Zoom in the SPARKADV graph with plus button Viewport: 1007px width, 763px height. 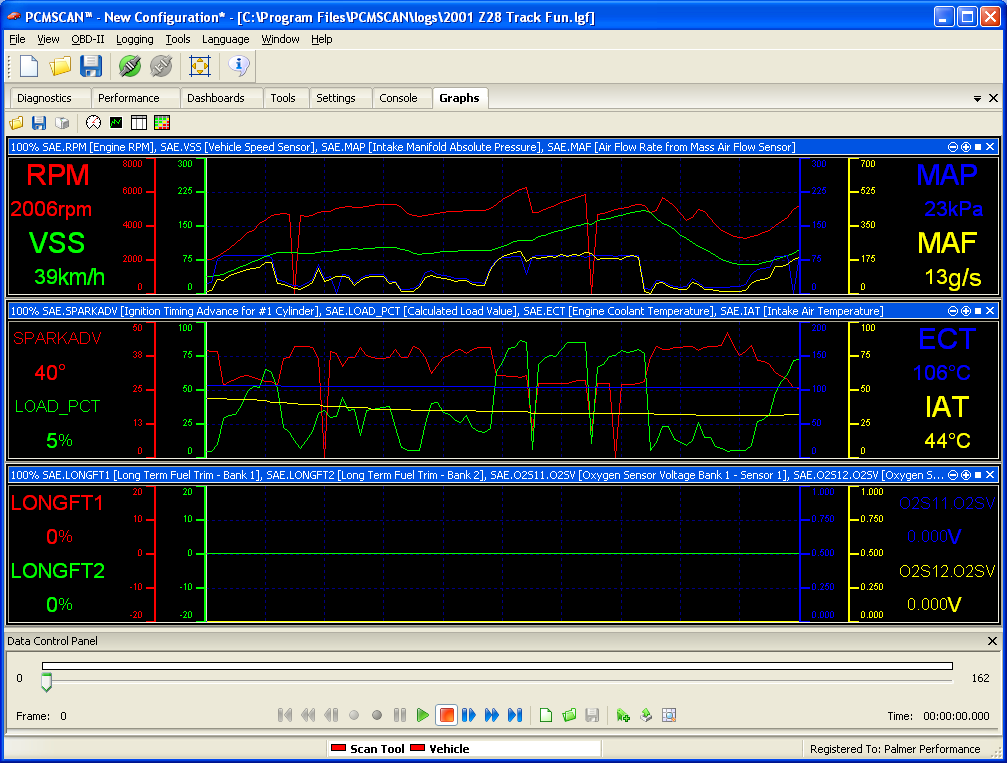tap(966, 311)
